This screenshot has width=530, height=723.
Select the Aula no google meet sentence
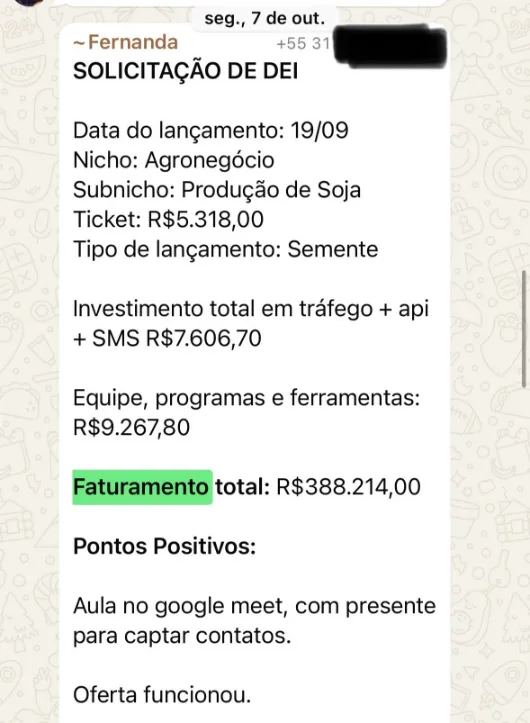(254, 621)
